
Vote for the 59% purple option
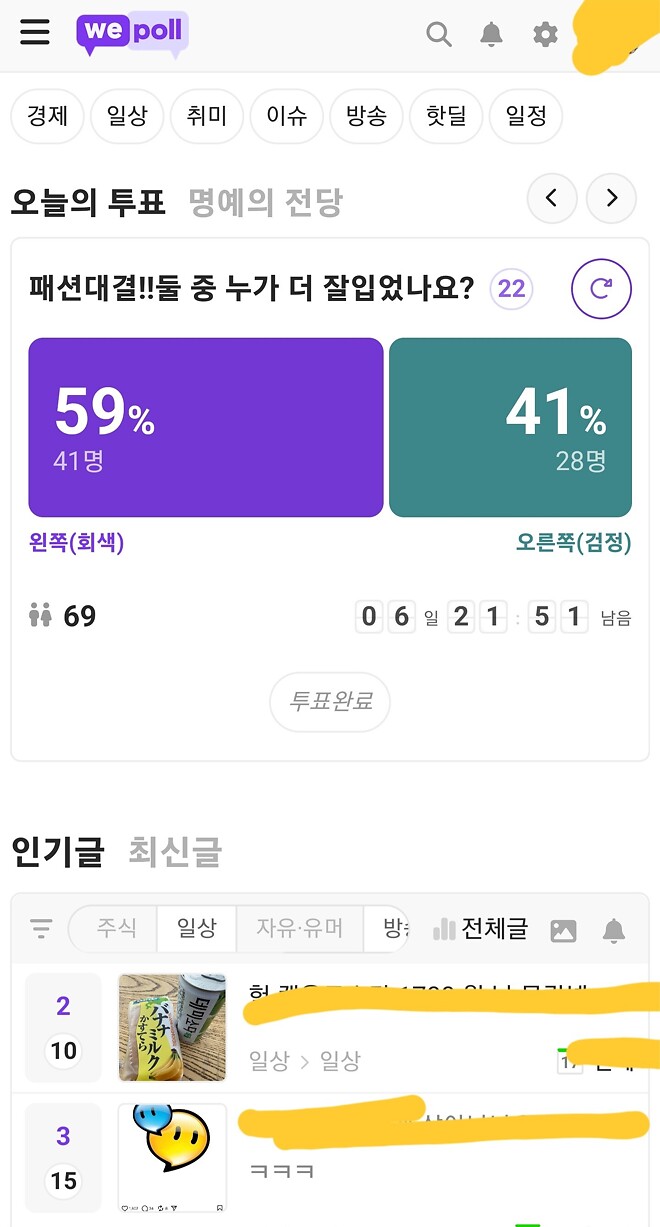[x=205, y=427]
